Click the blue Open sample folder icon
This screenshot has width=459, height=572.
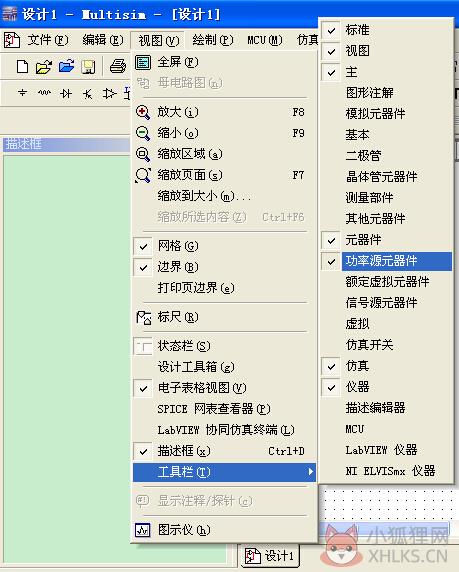point(66,67)
